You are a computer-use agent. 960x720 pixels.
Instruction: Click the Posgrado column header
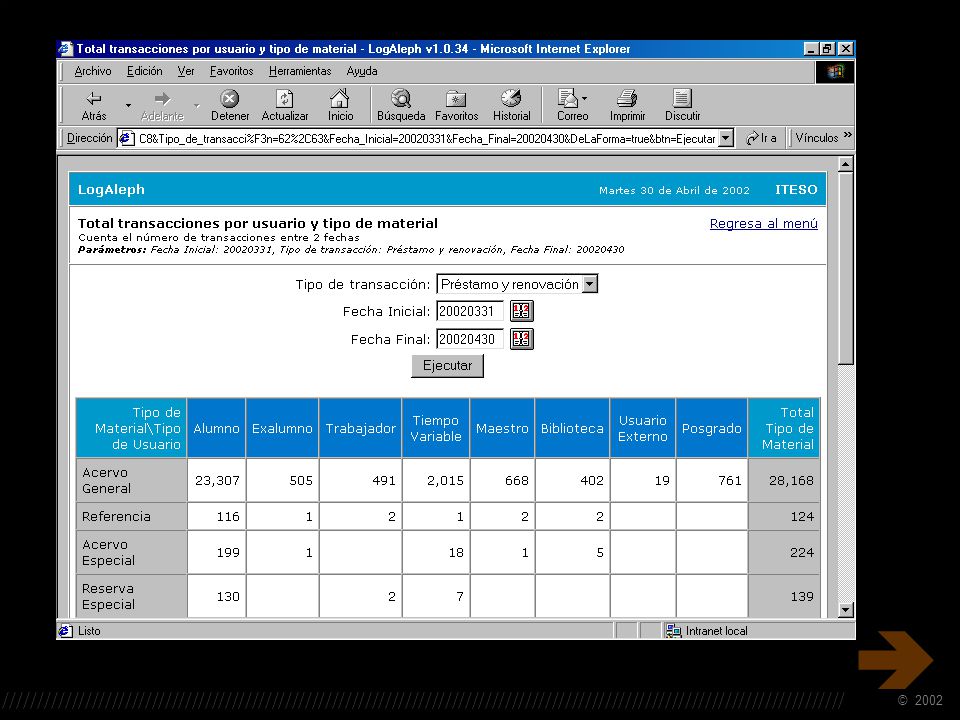pyautogui.click(x=711, y=428)
